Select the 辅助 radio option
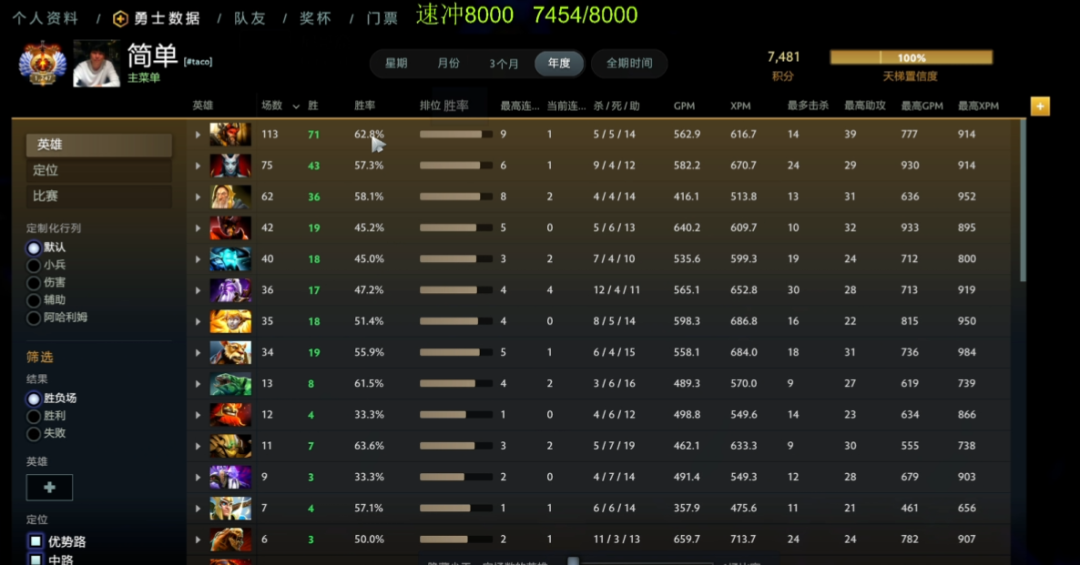The width and height of the screenshot is (1080, 565). point(33,300)
